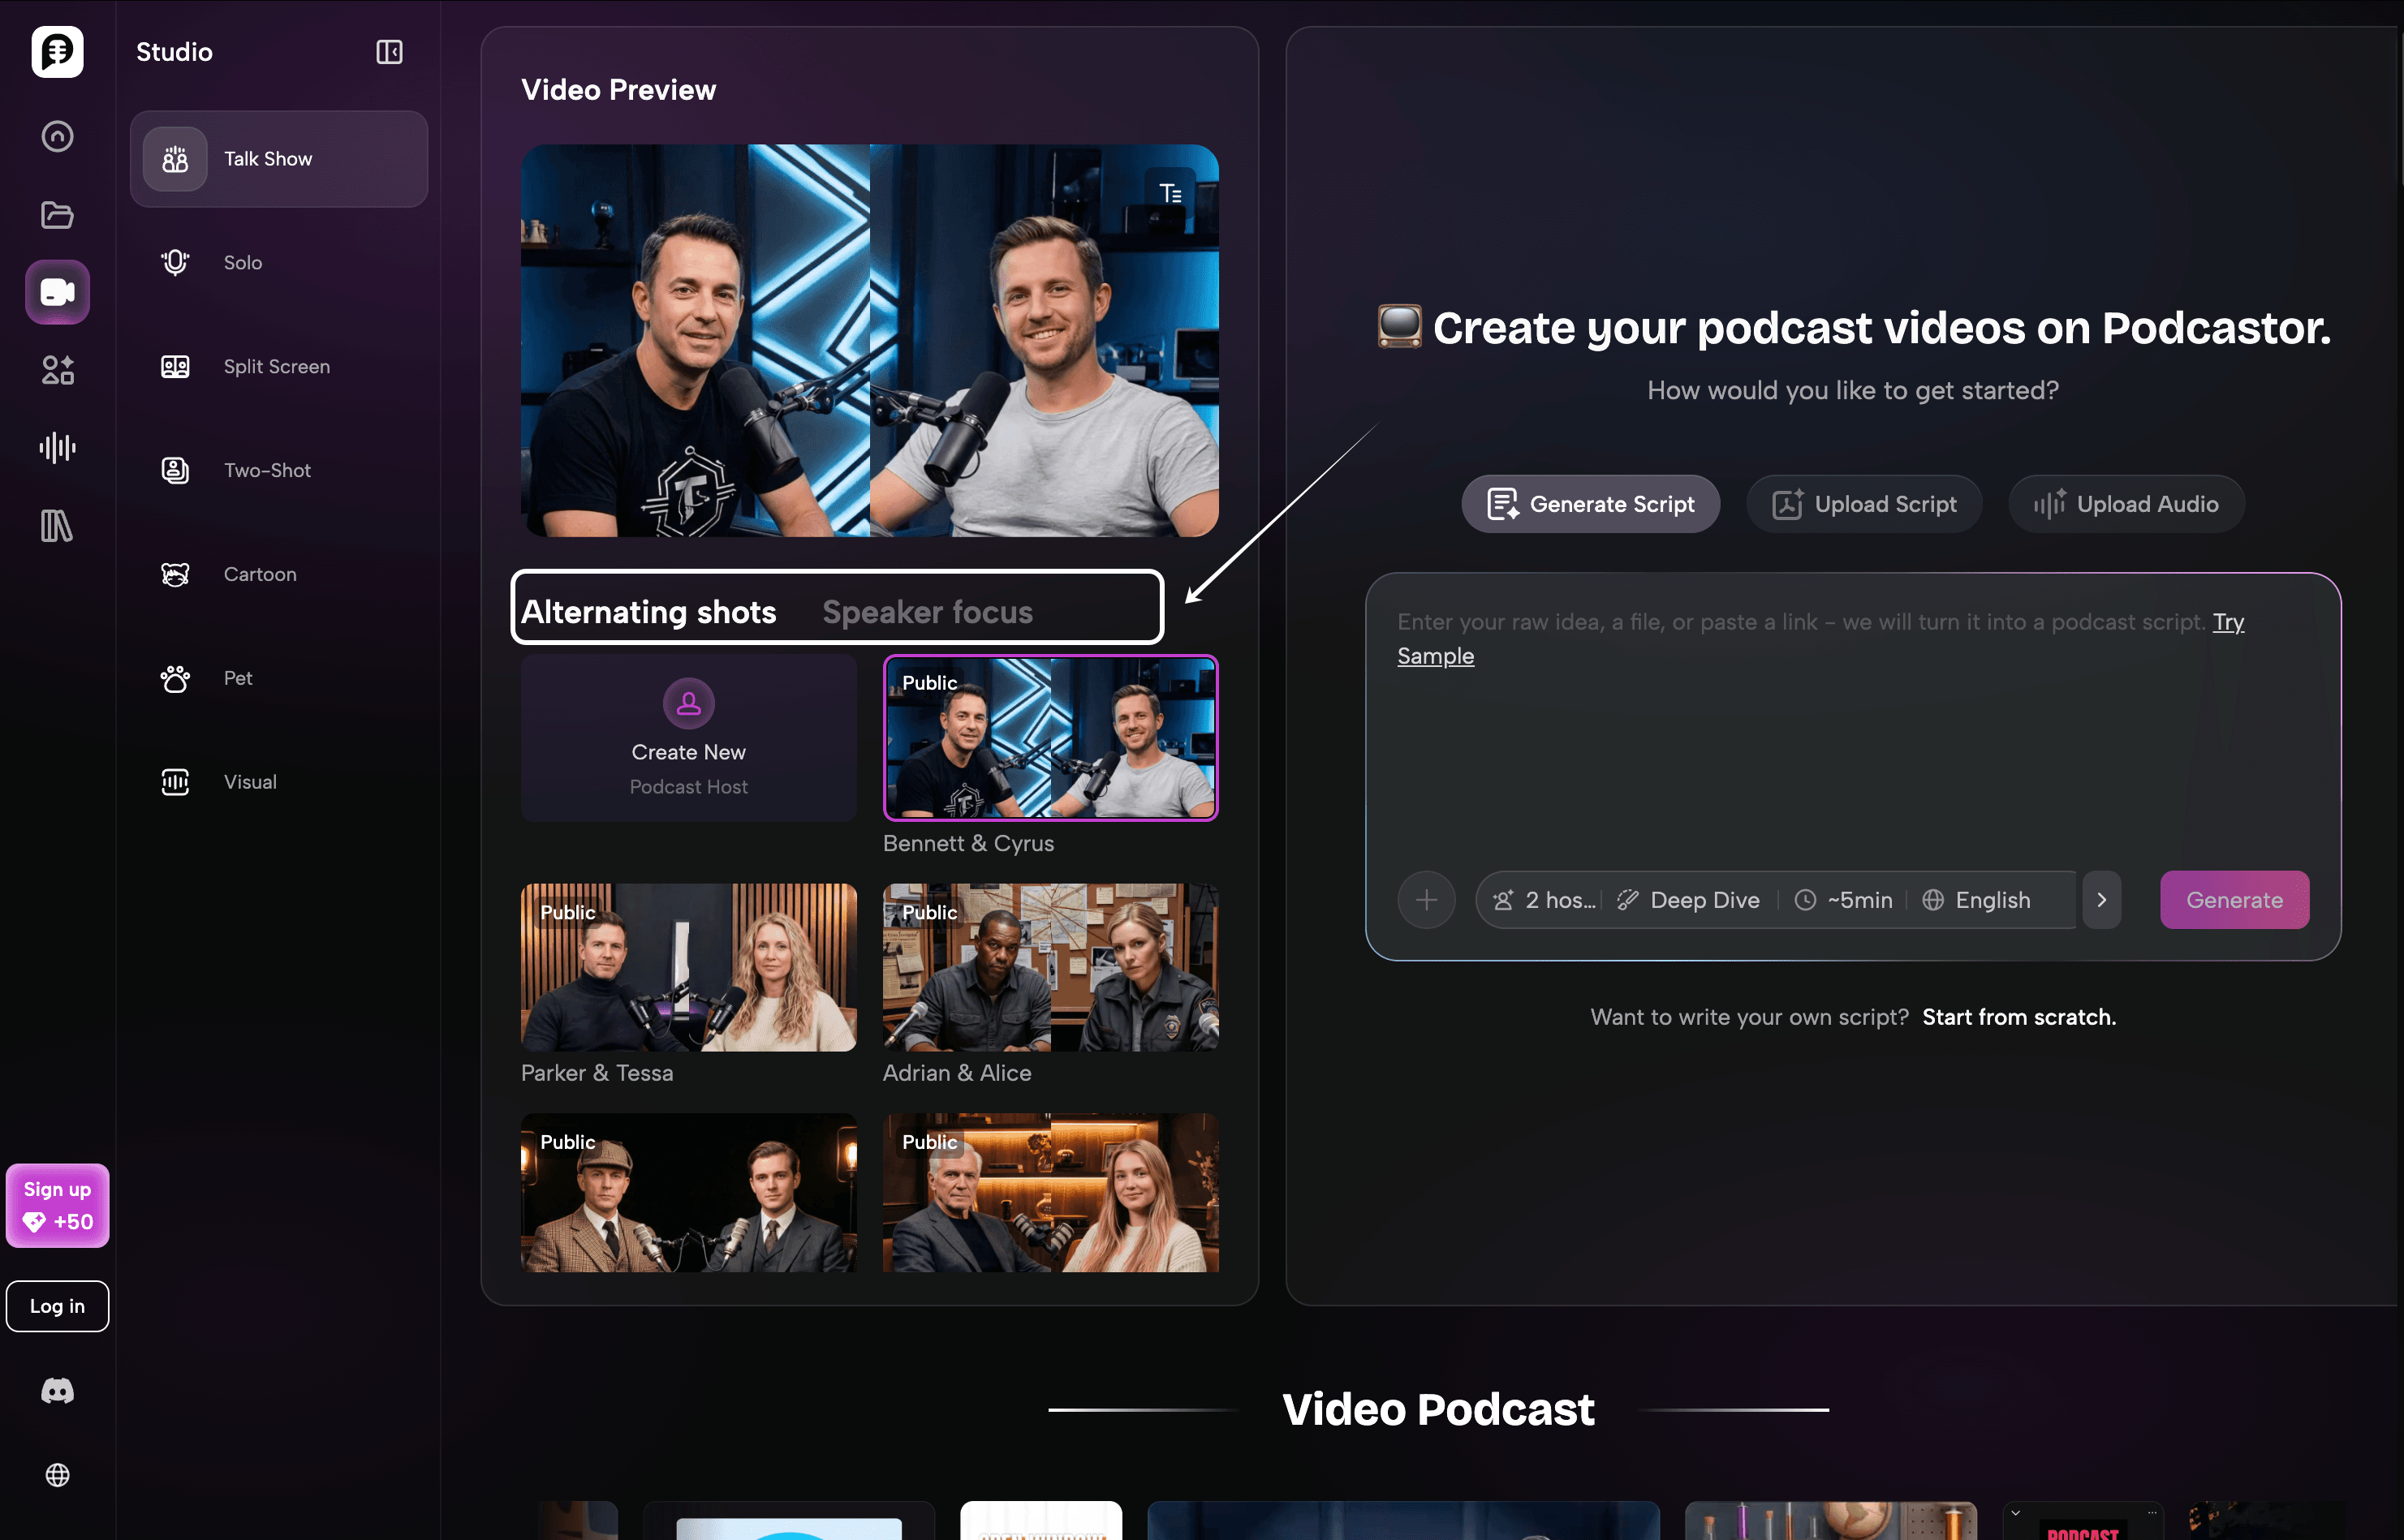This screenshot has width=2404, height=1540.
Task: Open the 2 hosts selector
Action: 1544,900
